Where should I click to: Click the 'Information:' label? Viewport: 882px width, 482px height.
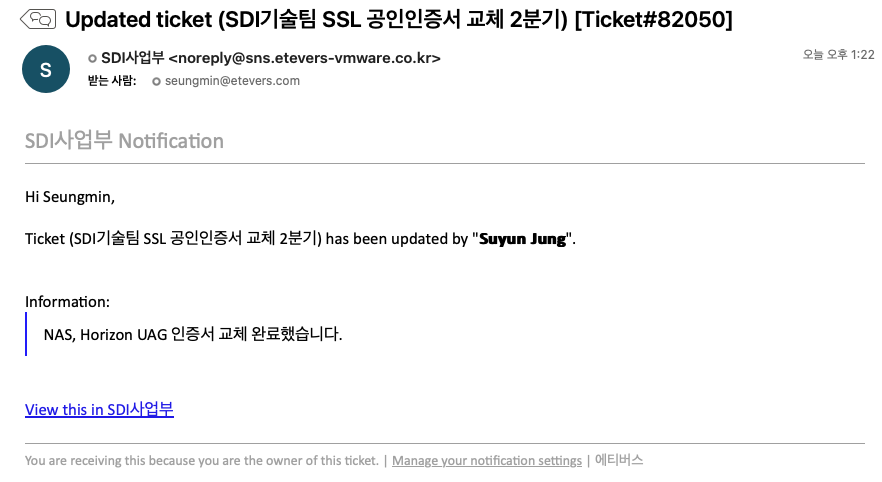(x=68, y=302)
